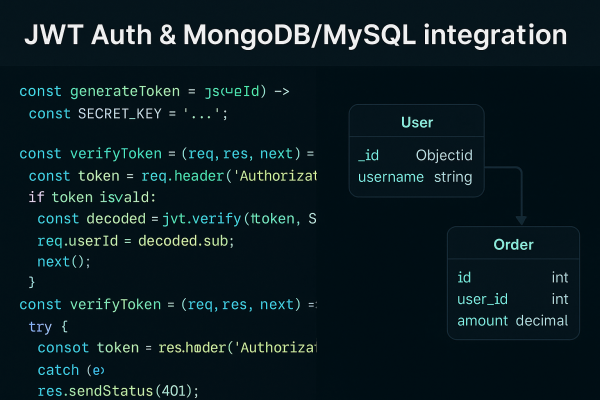Click the 'const SECRET_KEY' code line
Screen dimensions: 600x400
(x=128, y=114)
